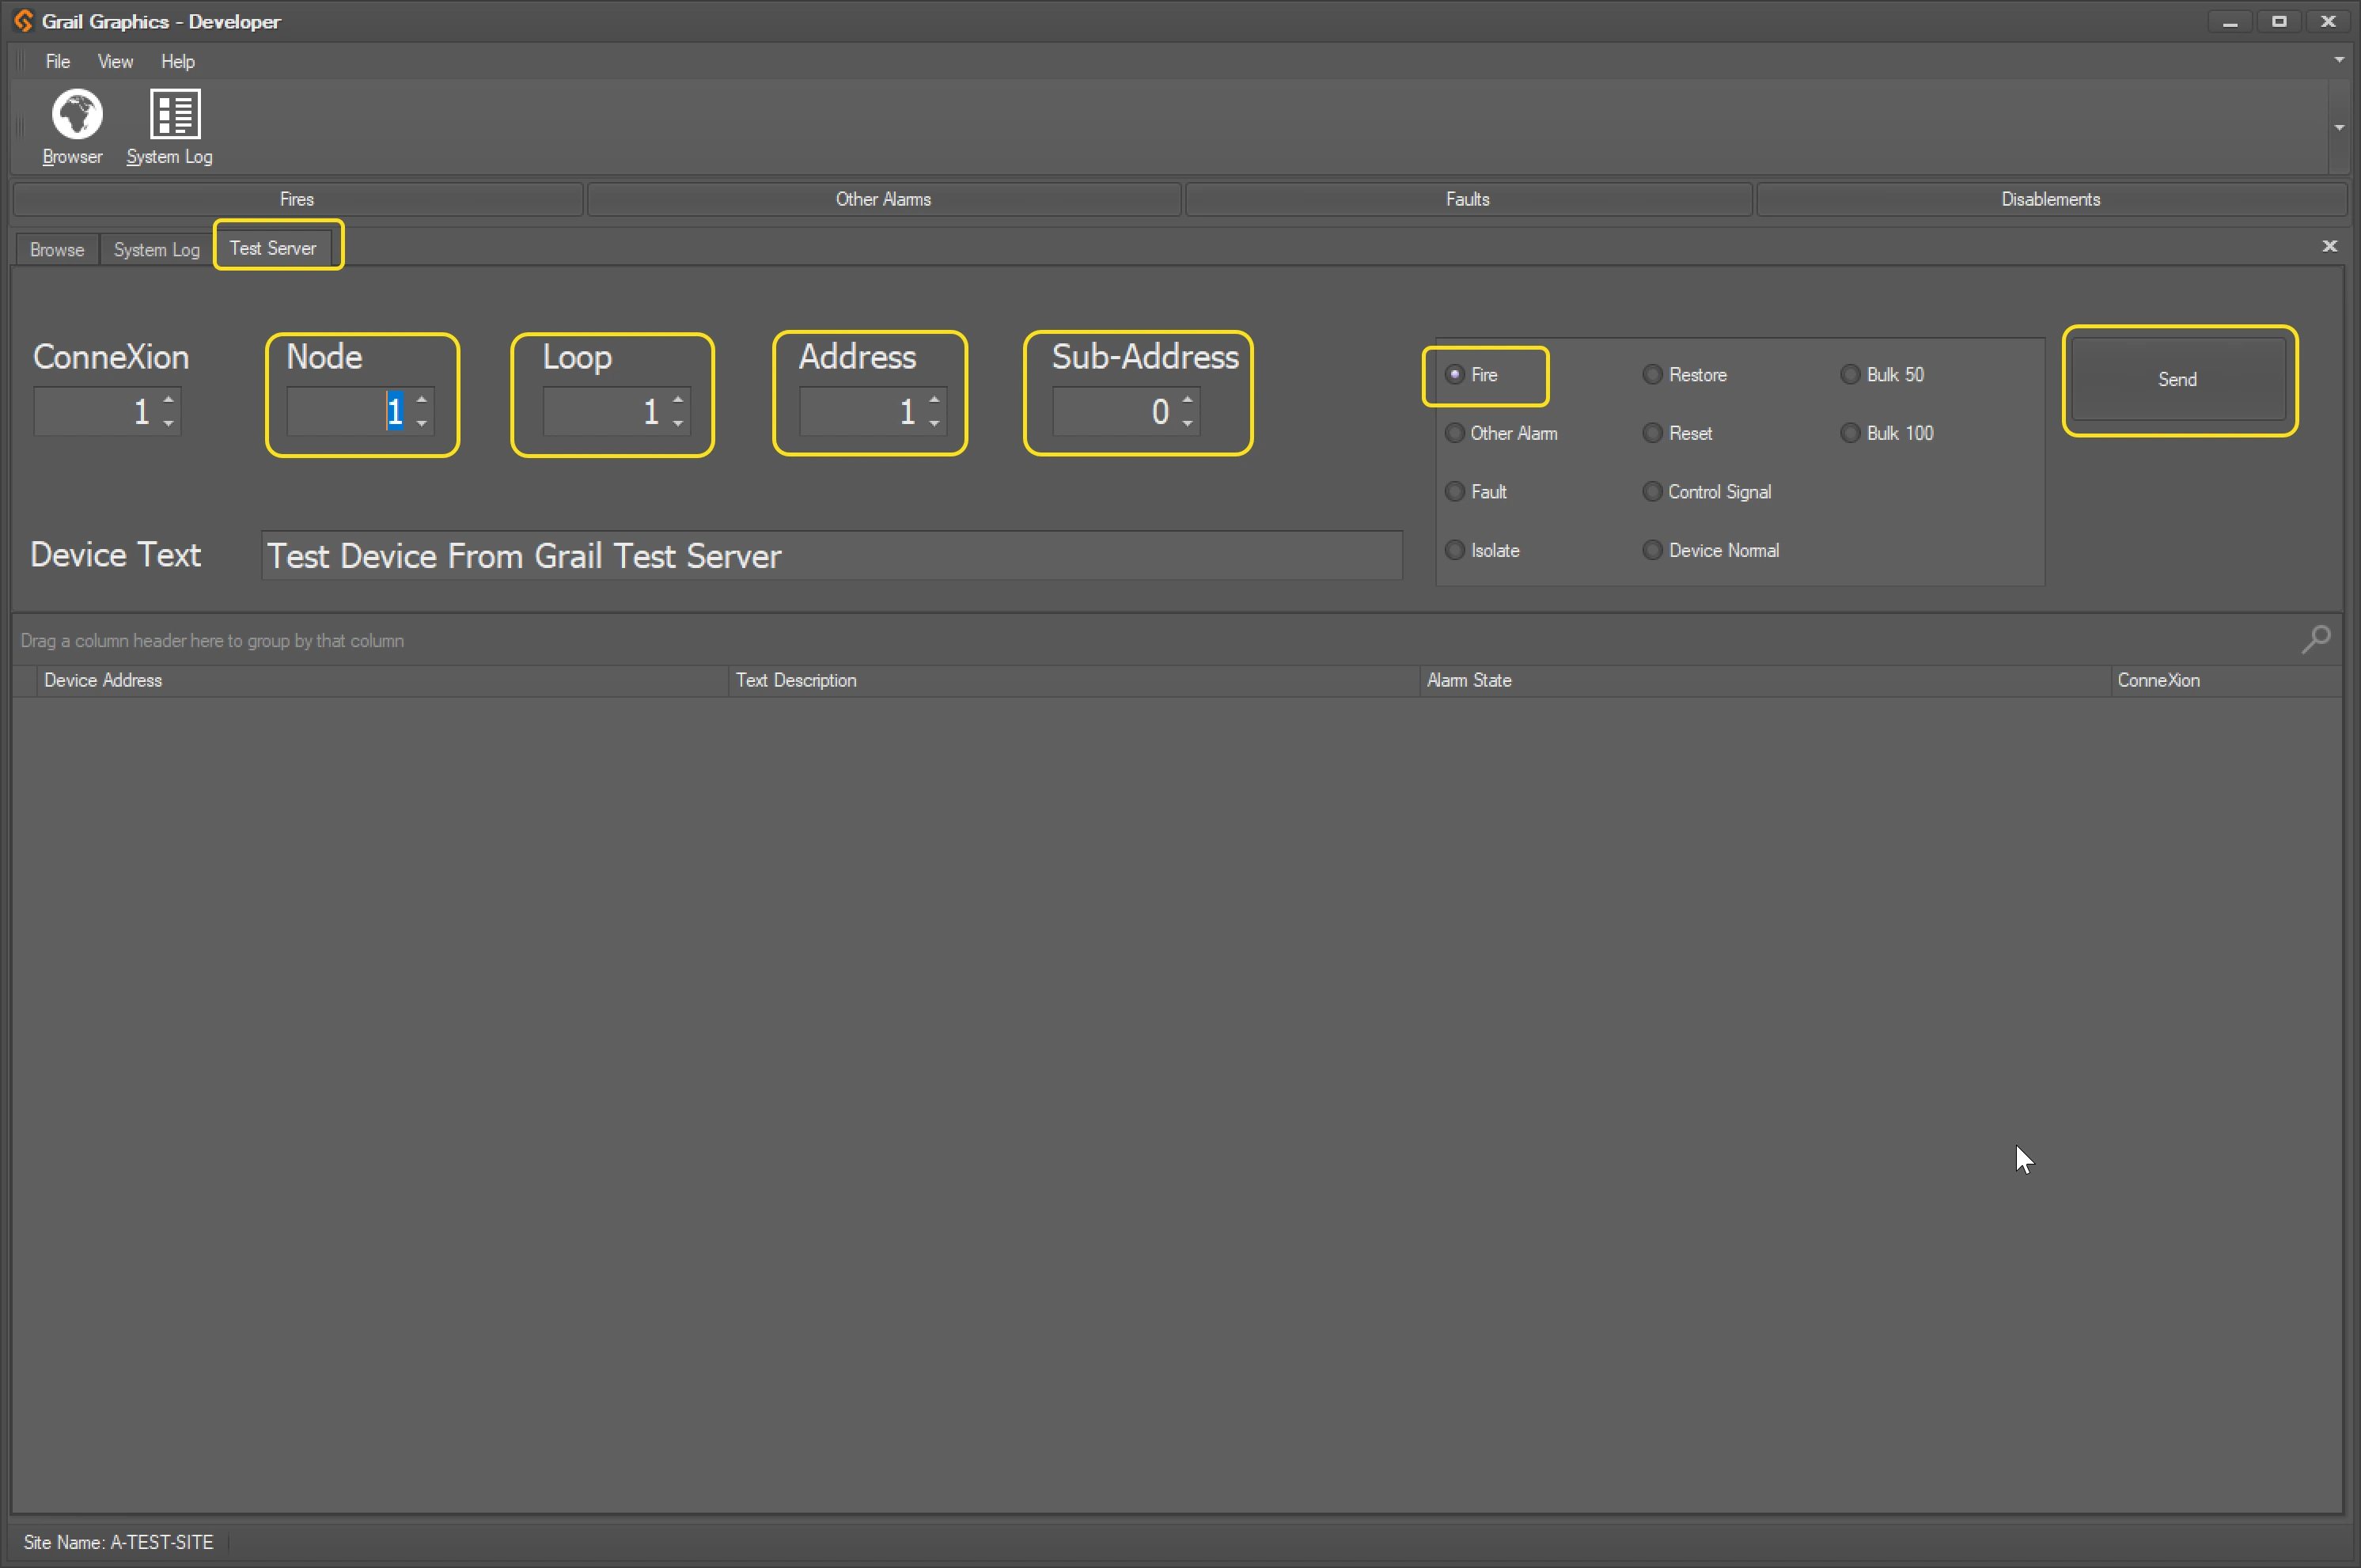2361x1568 pixels.
Task: Open the toolbar overflow dropdown arrow
Action: (x=2339, y=127)
